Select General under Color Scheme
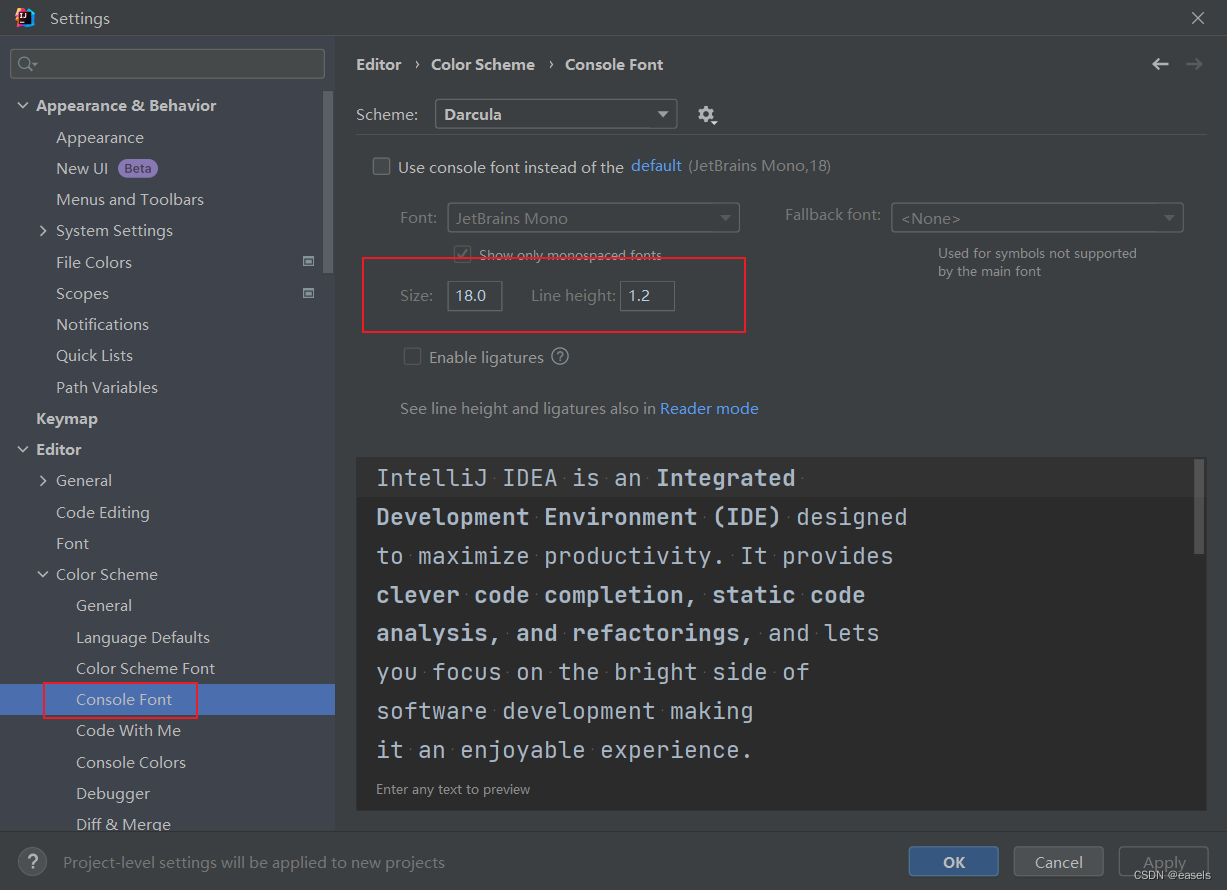This screenshot has height=890, width=1227. tap(104, 605)
